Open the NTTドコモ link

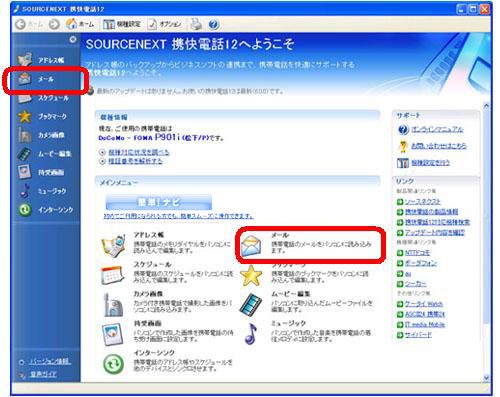(417, 253)
